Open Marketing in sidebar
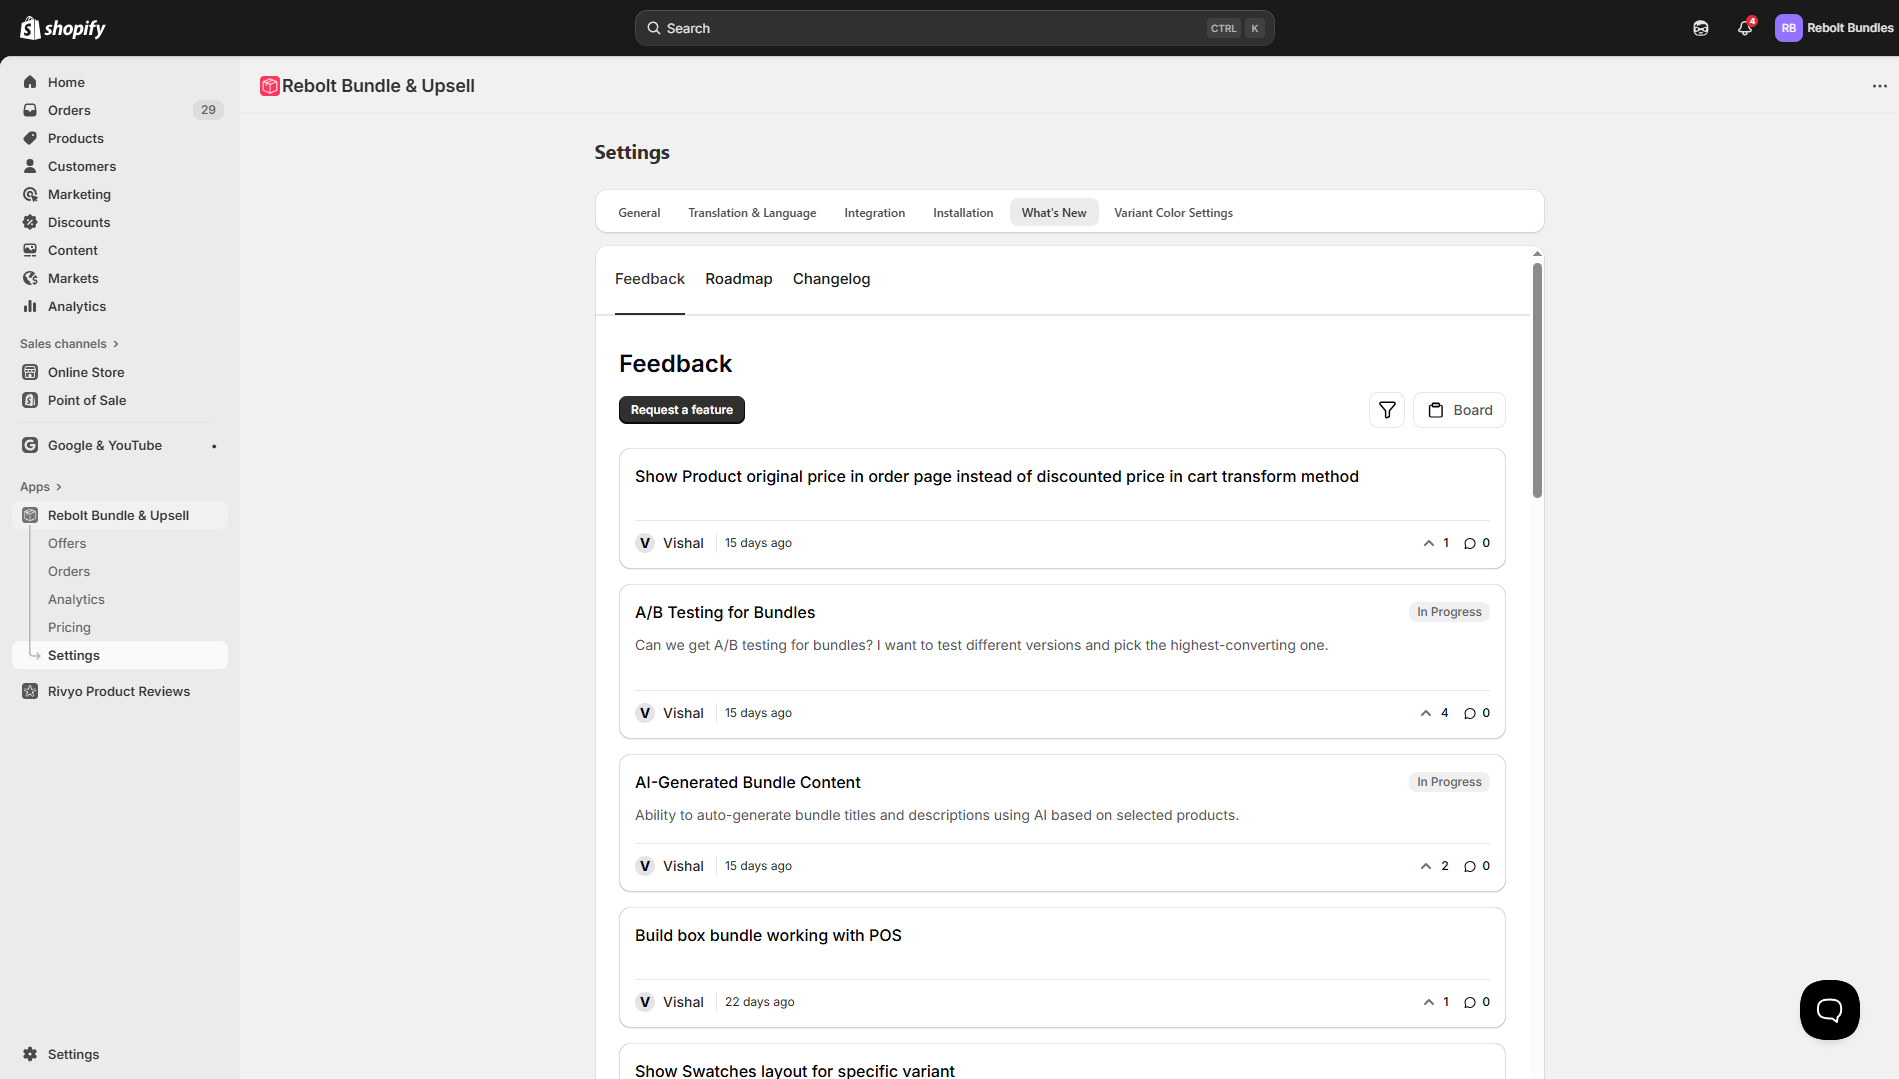Viewport: 1899px width, 1079px height. 120,194
